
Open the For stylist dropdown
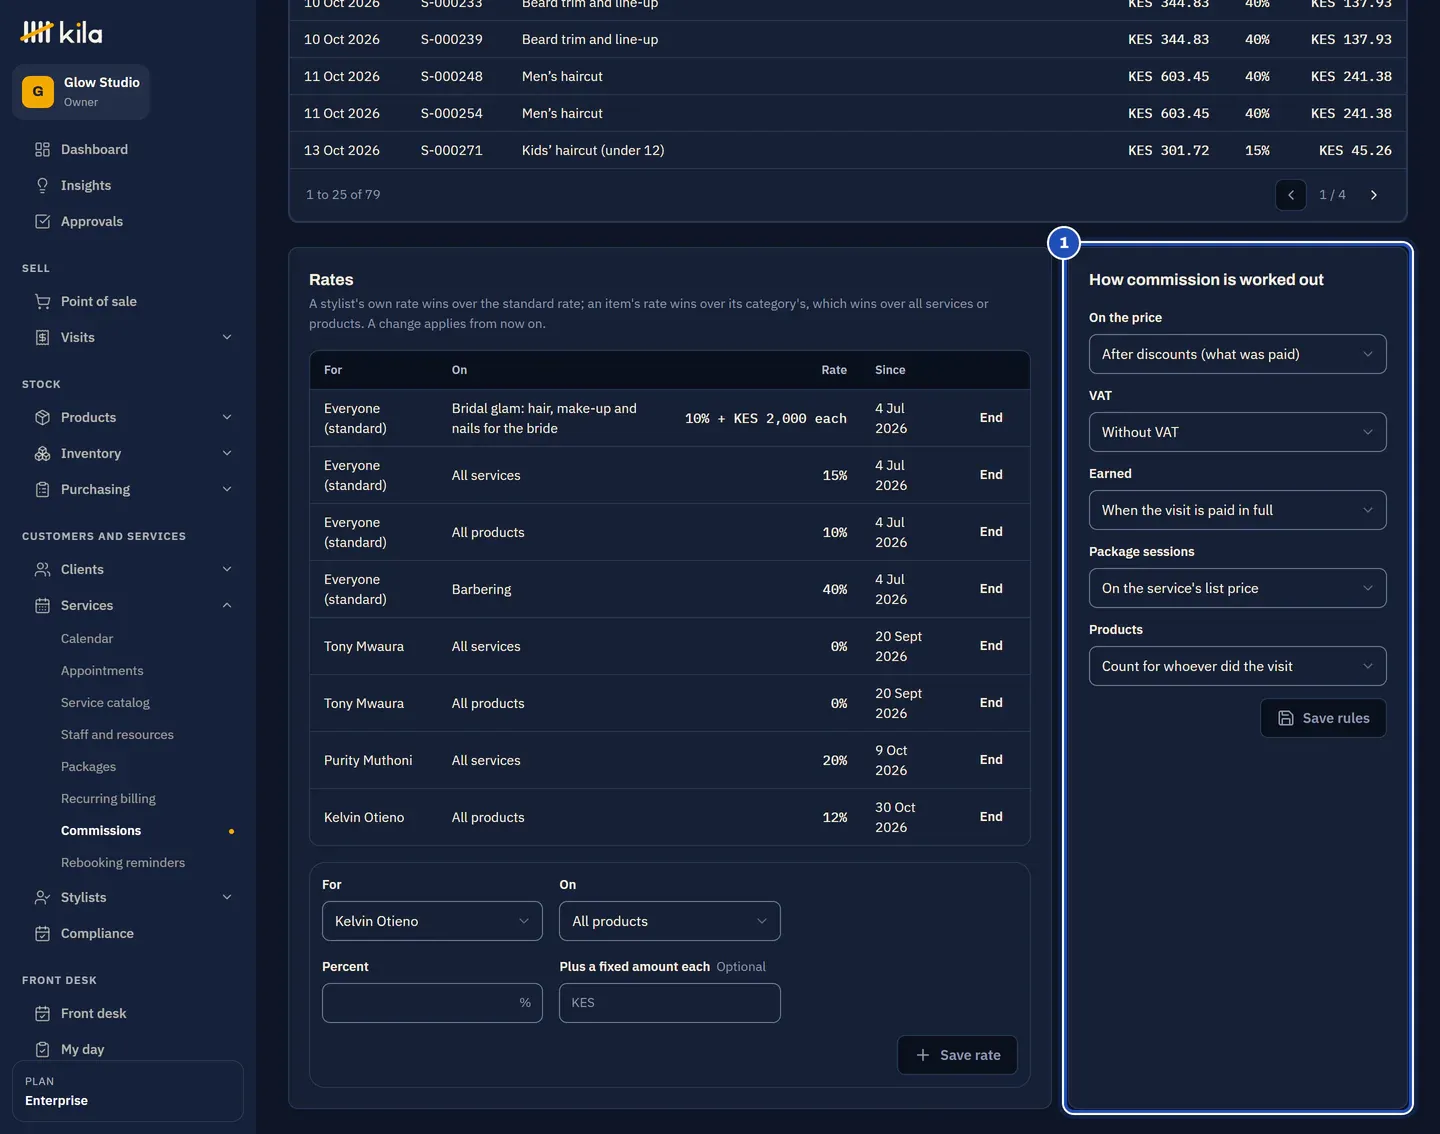coord(432,921)
